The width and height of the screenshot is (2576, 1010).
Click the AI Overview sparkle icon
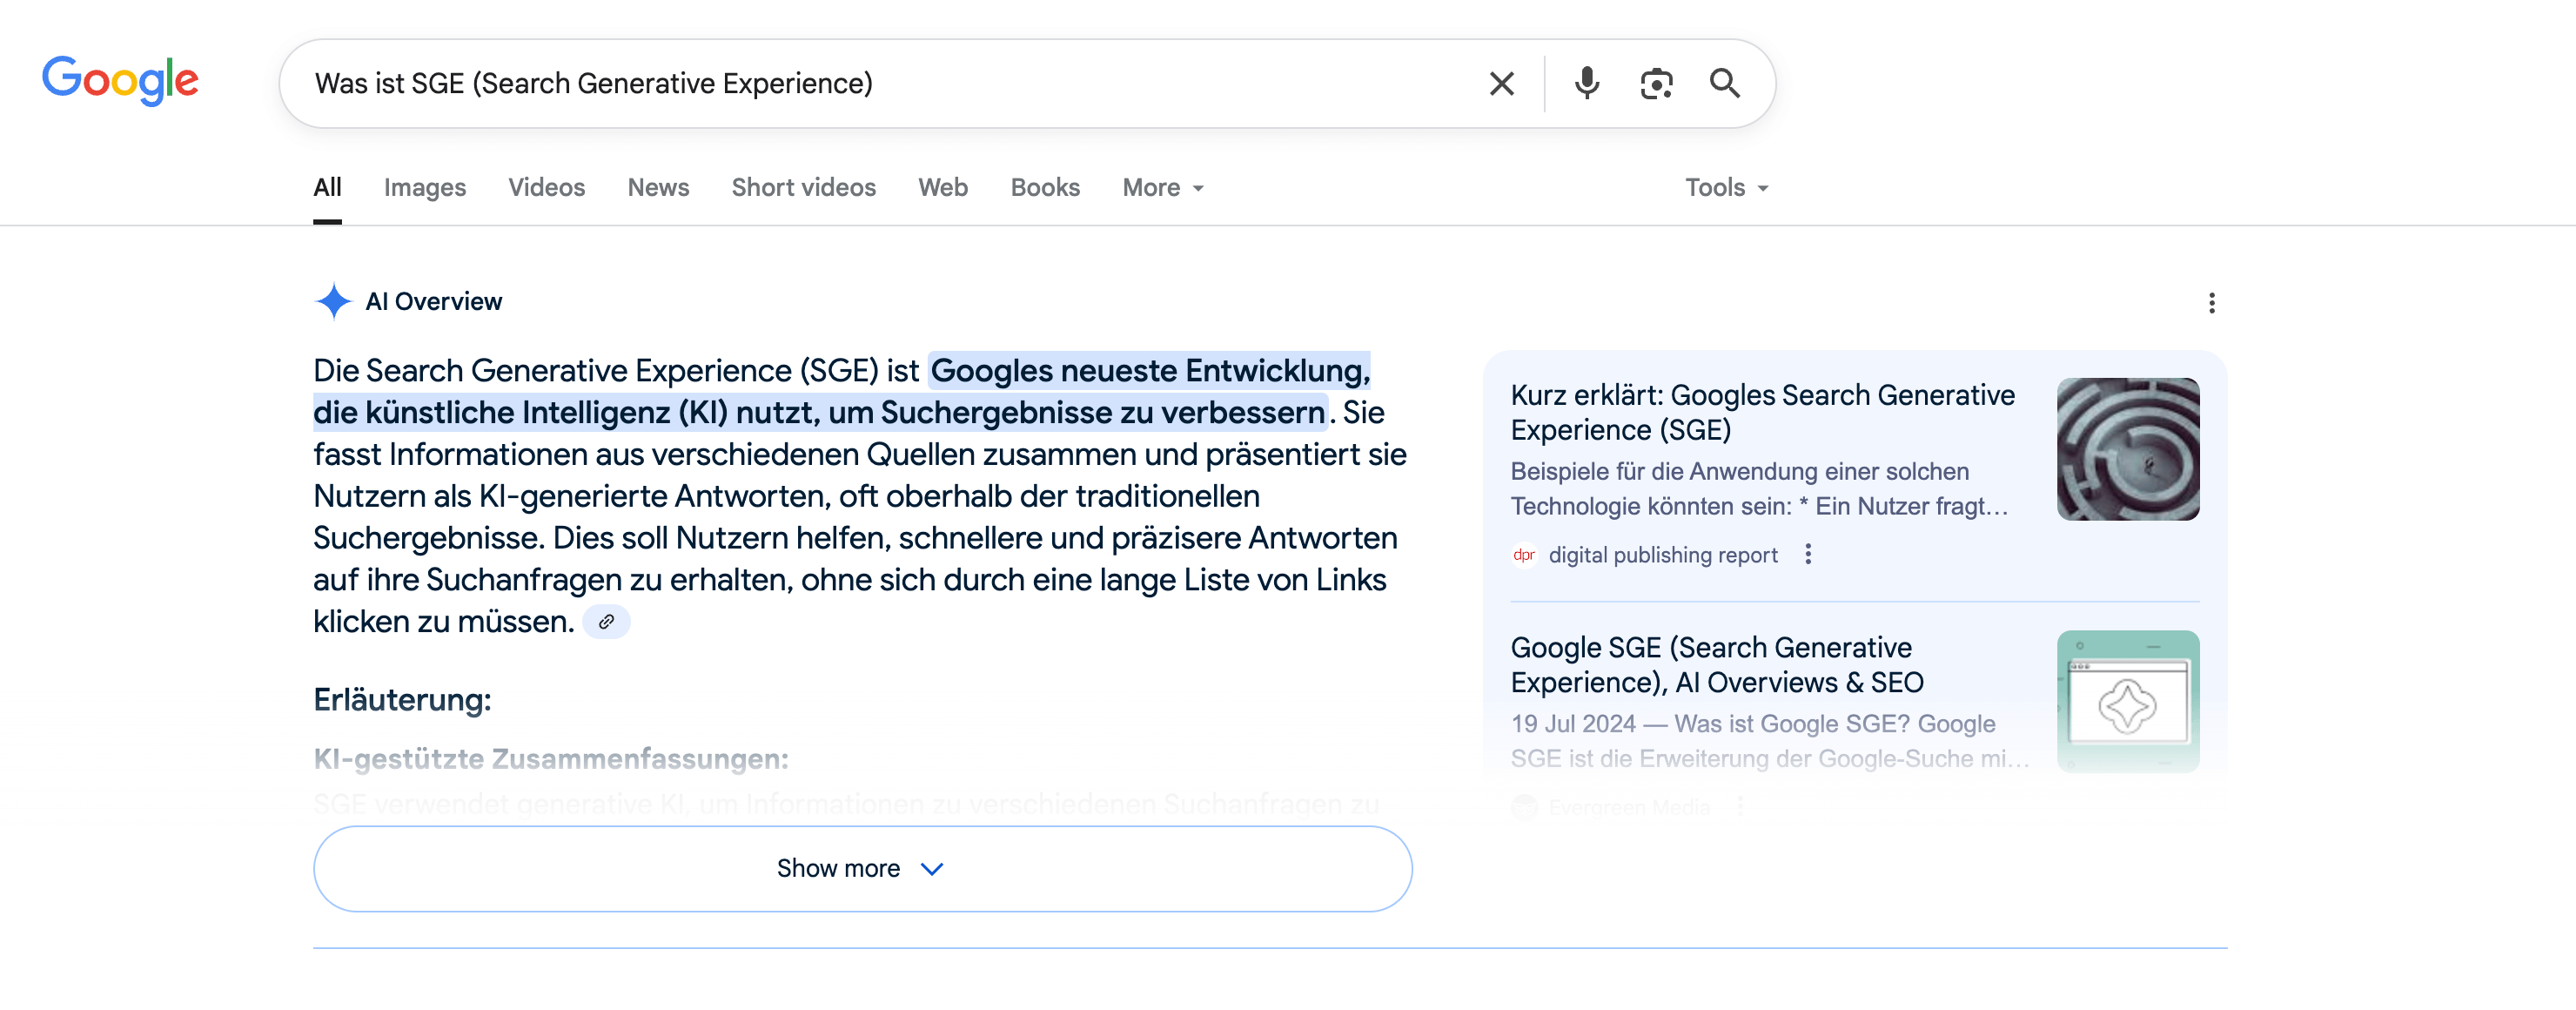click(333, 301)
